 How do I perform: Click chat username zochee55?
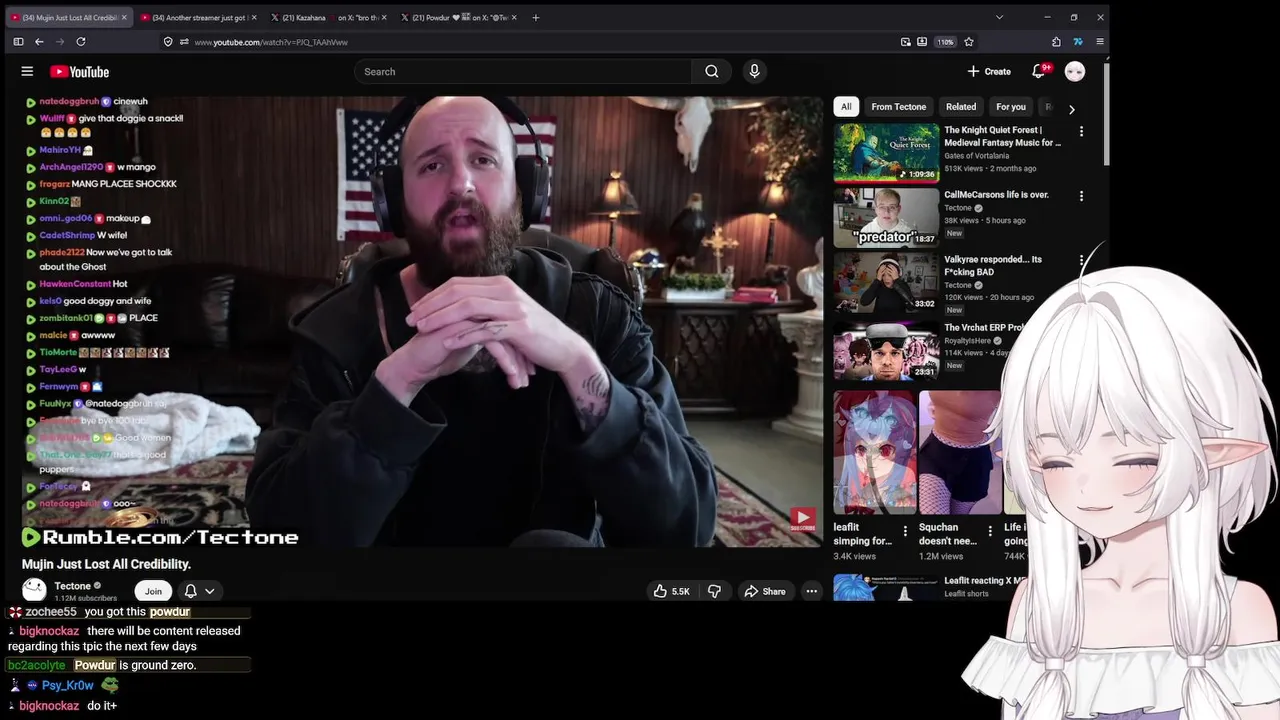tap(51, 611)
